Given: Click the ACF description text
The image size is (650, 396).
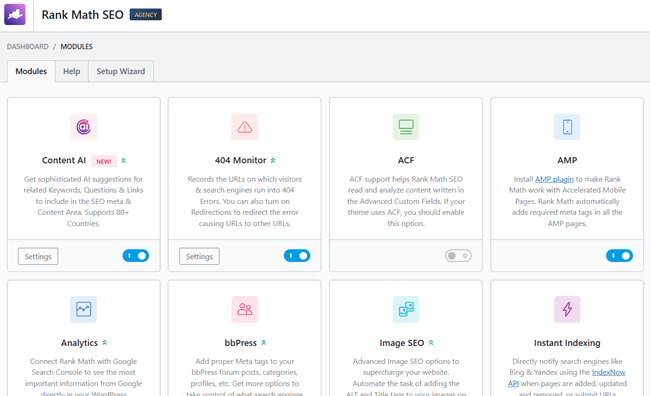Looking at the screenshot, I should point(406,201).
